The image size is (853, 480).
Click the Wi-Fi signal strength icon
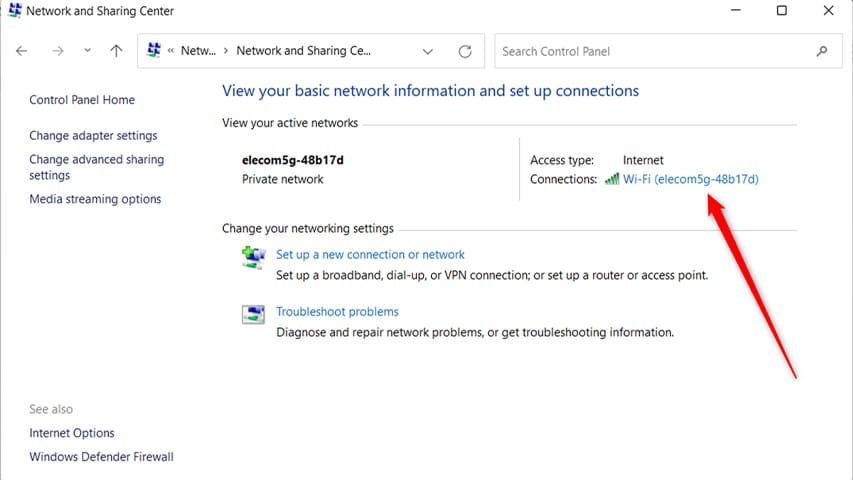pyautogui.click(x=612, y=179)
